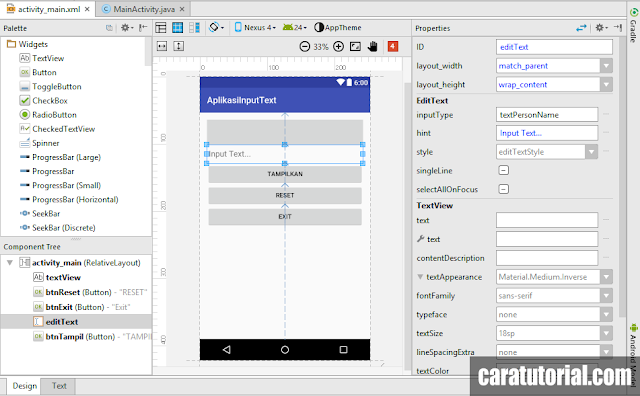
Task: Open the textSize dropdown
Action: pyautogui.click(x=607, y=333)
